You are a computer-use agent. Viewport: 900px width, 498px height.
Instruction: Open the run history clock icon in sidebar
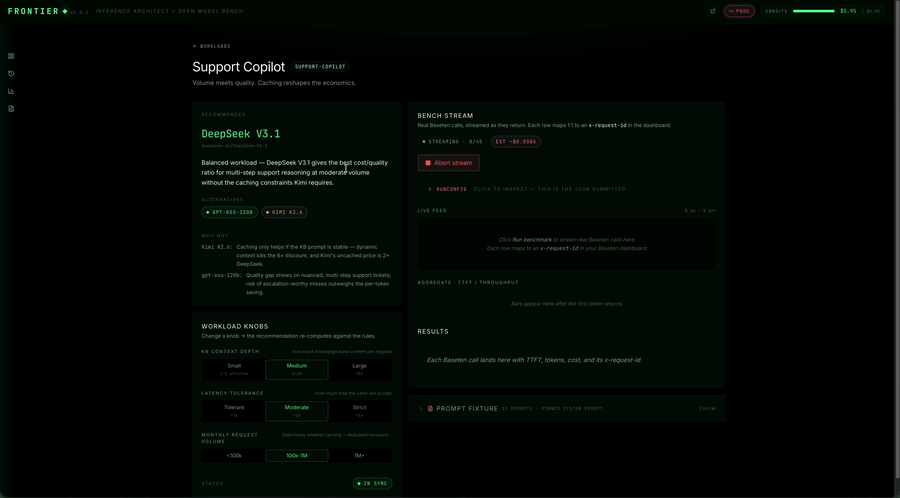[x=11, y=73]
